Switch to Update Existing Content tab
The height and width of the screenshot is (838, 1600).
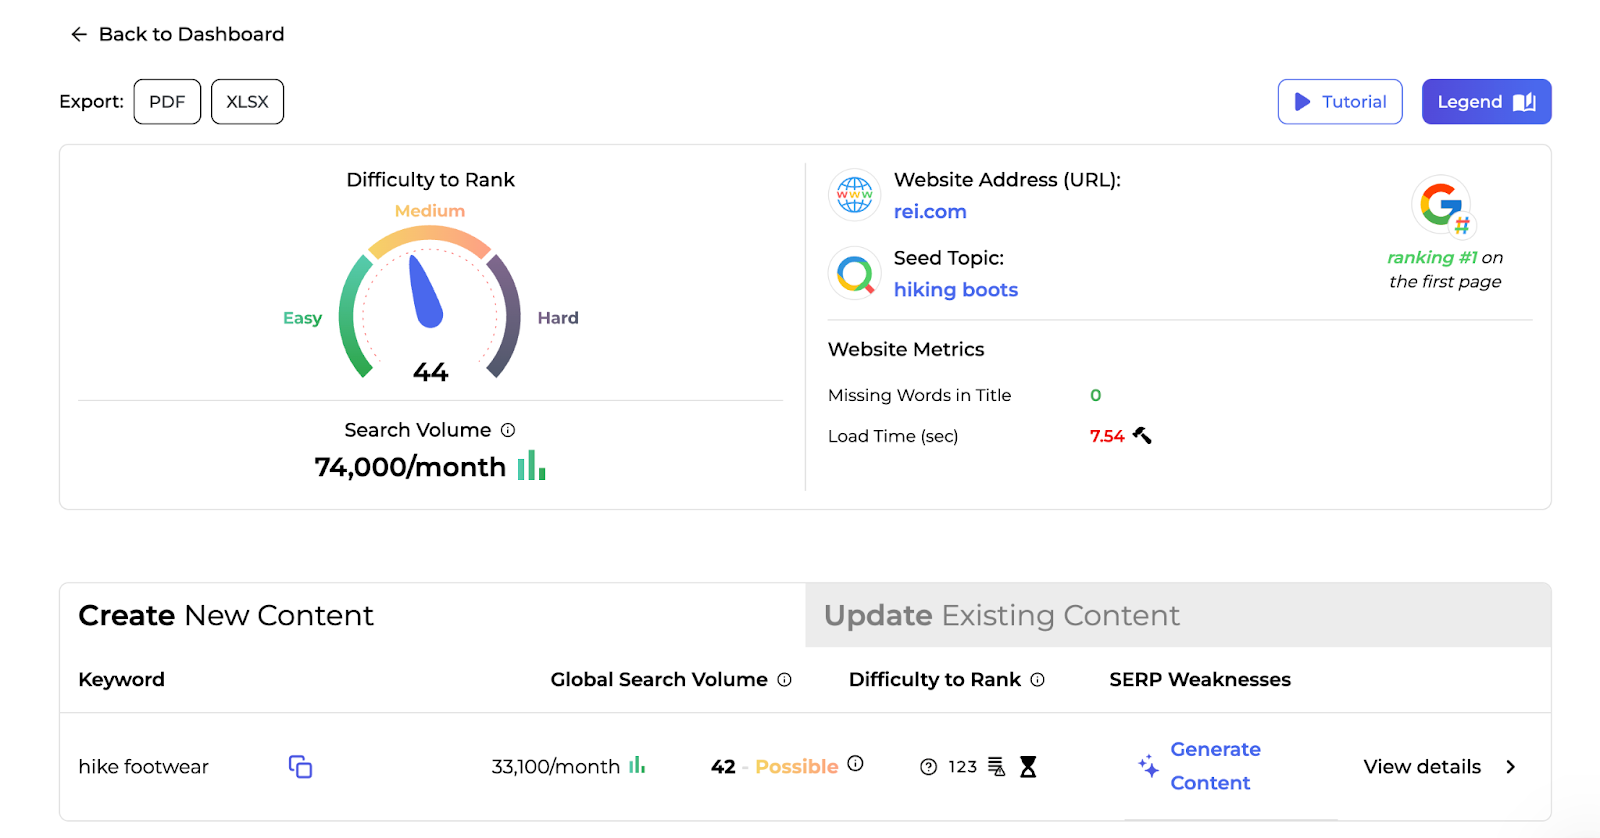tap(1001, 616)
